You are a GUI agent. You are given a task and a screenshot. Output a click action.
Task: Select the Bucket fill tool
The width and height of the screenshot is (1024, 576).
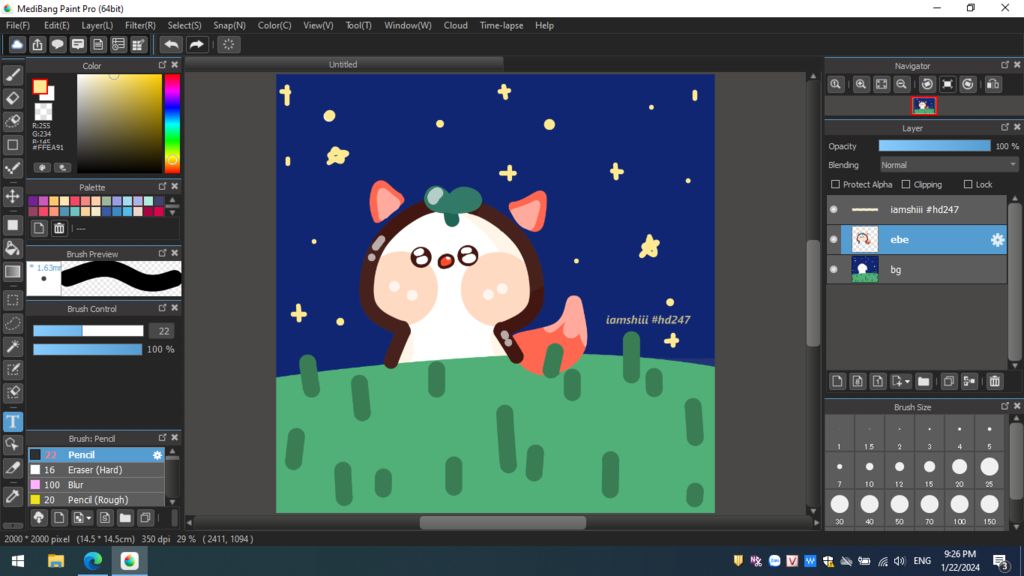(13, 248)
